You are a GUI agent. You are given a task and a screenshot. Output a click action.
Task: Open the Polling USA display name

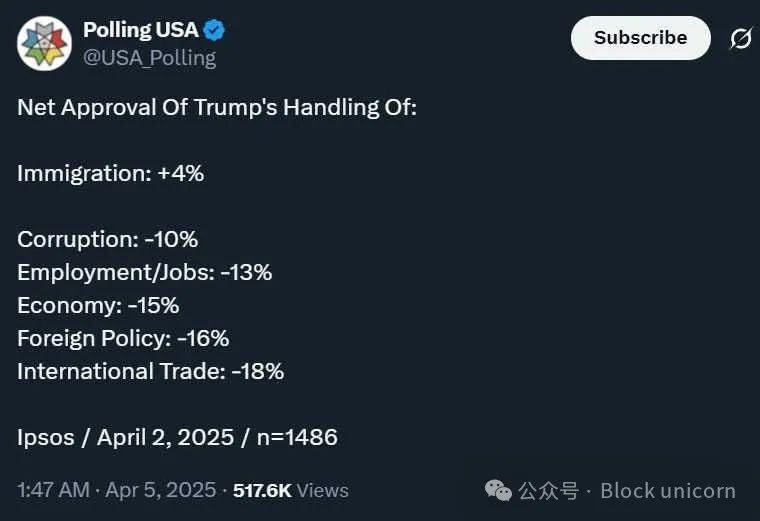point(140,31)
